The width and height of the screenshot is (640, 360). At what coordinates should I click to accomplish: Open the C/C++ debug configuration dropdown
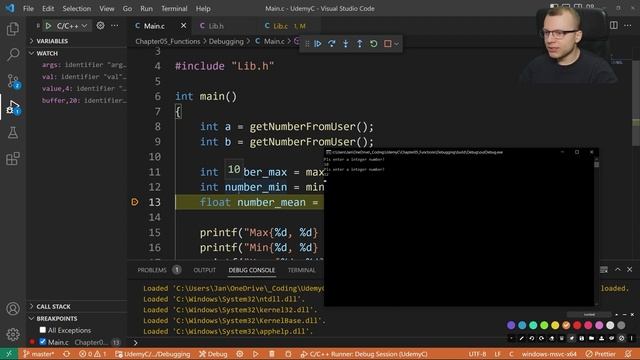(72, 26)
